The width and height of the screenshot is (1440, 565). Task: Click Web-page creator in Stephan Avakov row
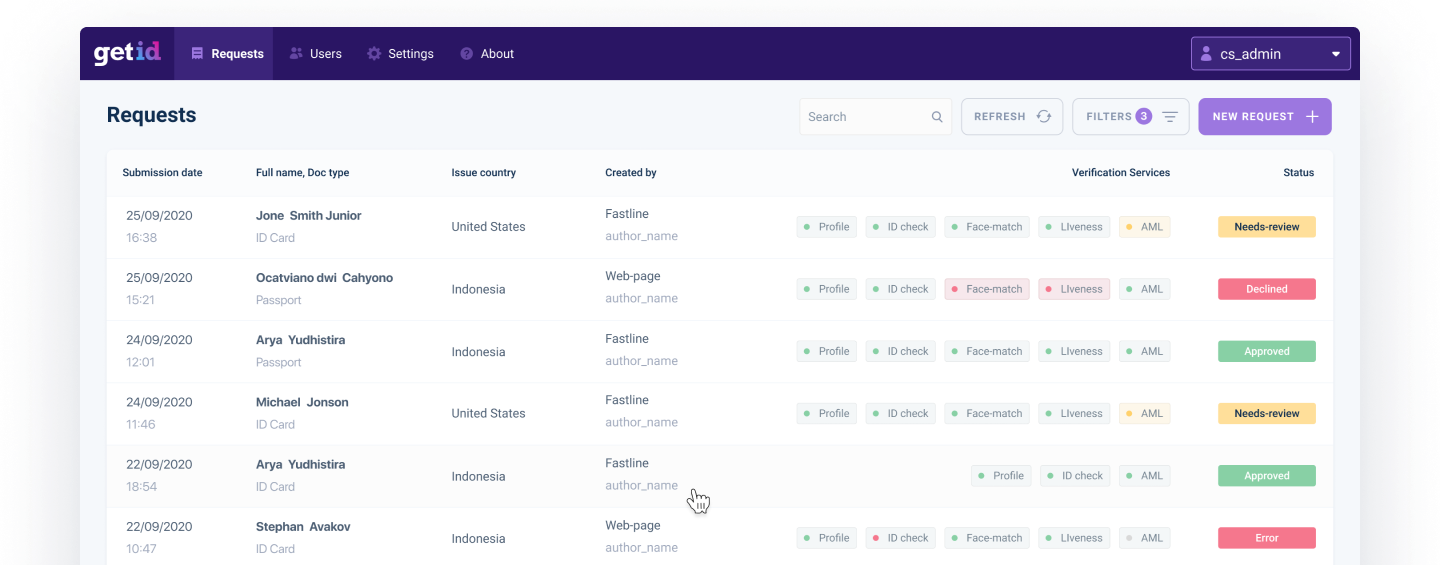[x=633, y=525]
